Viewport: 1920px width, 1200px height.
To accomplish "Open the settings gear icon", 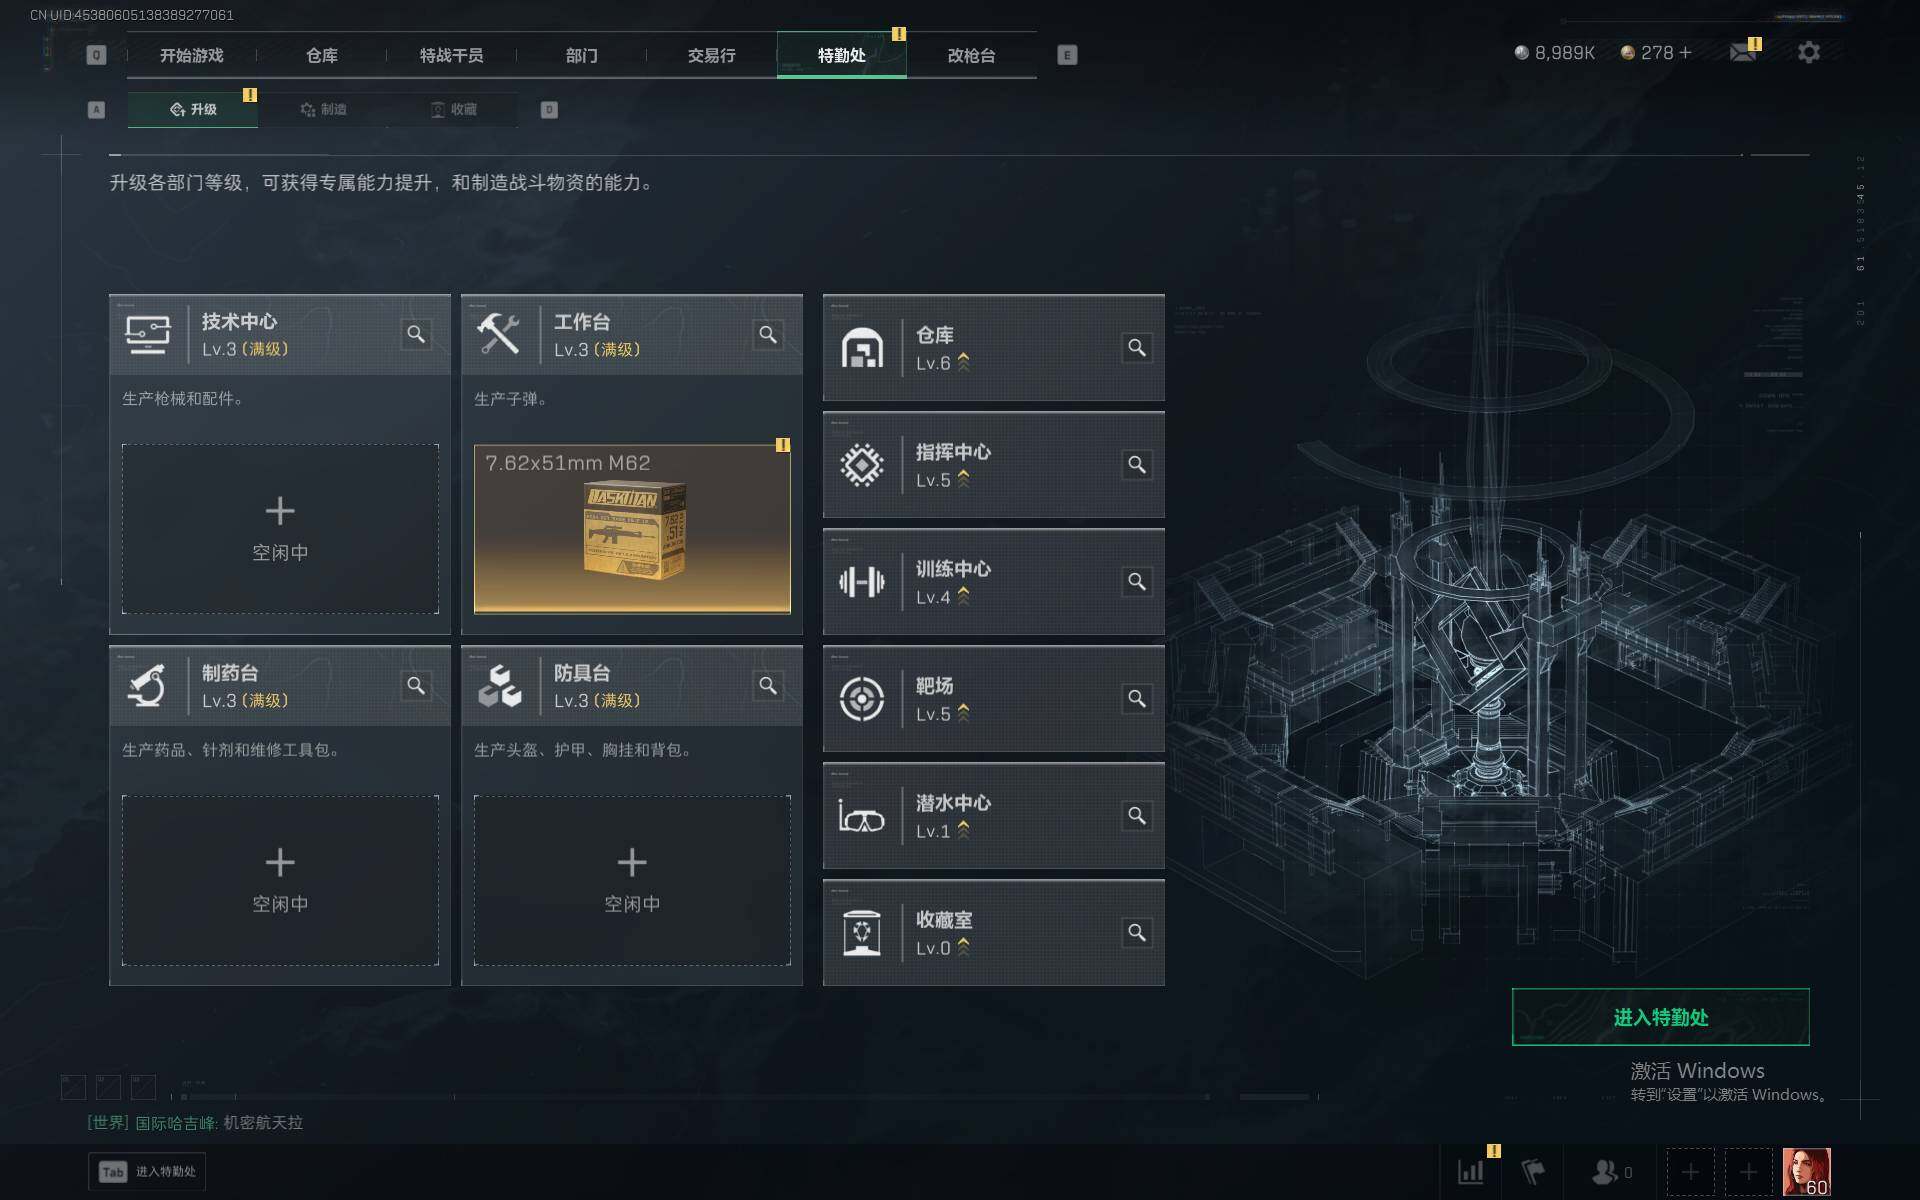I will [x=1808, y=52].
